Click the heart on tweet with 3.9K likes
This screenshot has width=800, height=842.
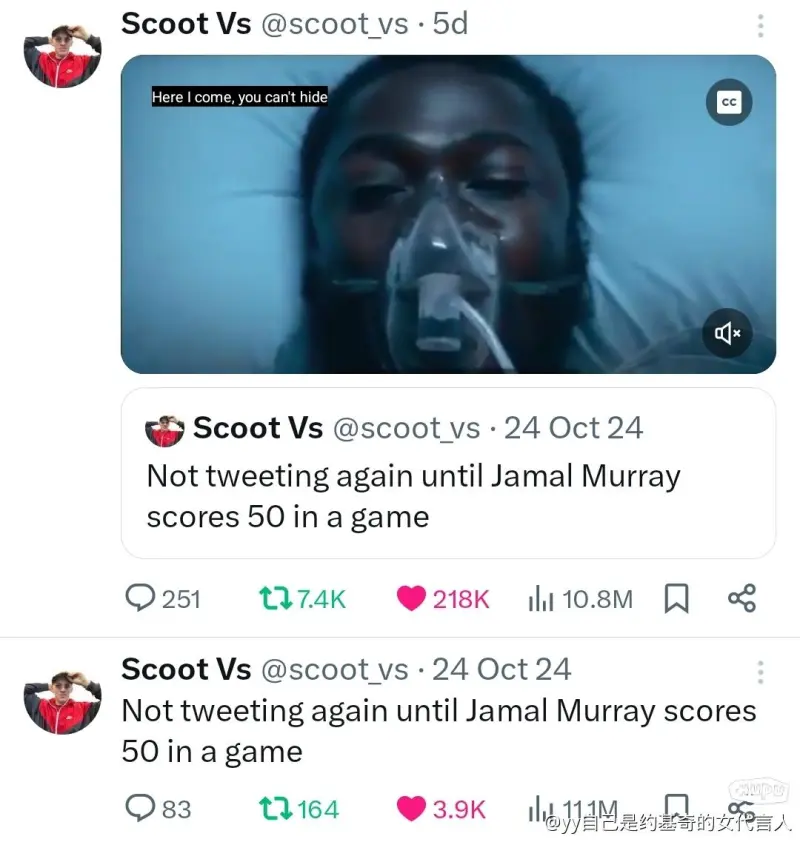click(411, 809)
